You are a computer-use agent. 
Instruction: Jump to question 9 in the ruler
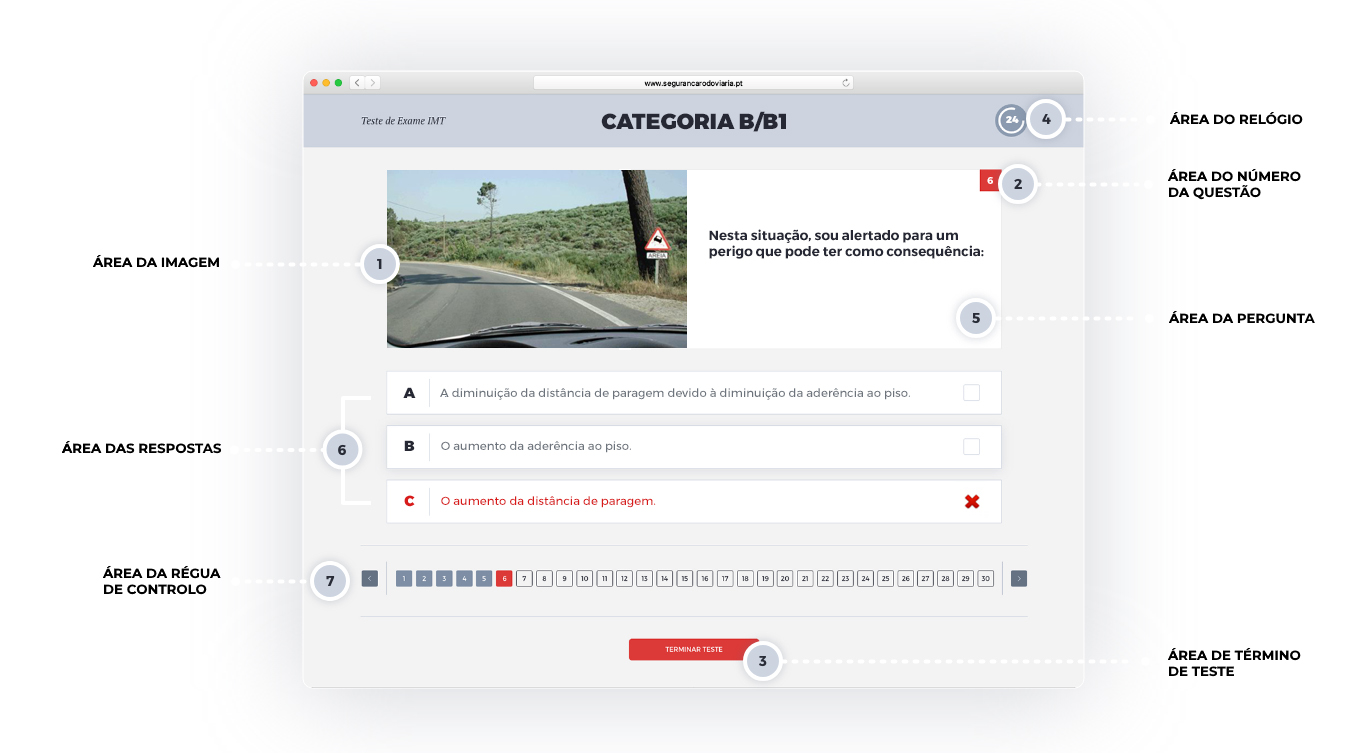point(564,578)
